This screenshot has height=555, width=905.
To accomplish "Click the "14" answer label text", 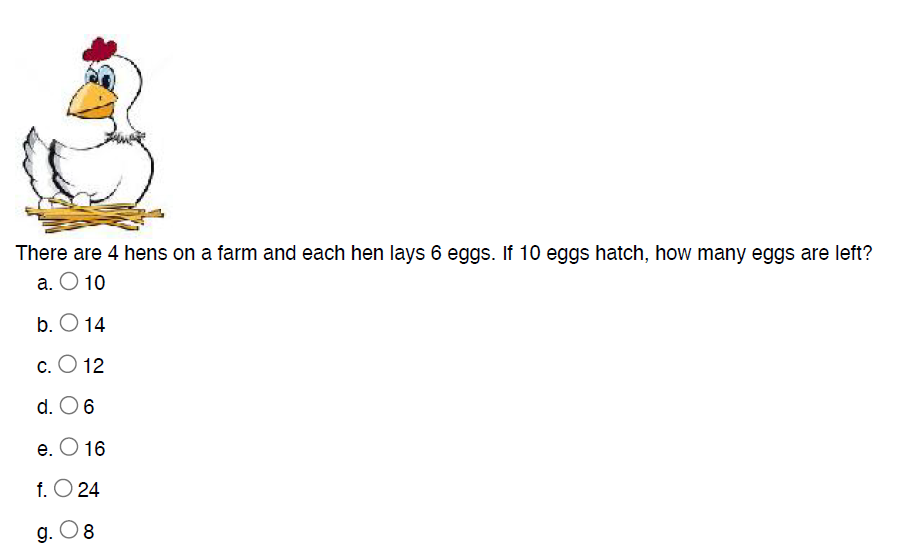I will 95,325.
